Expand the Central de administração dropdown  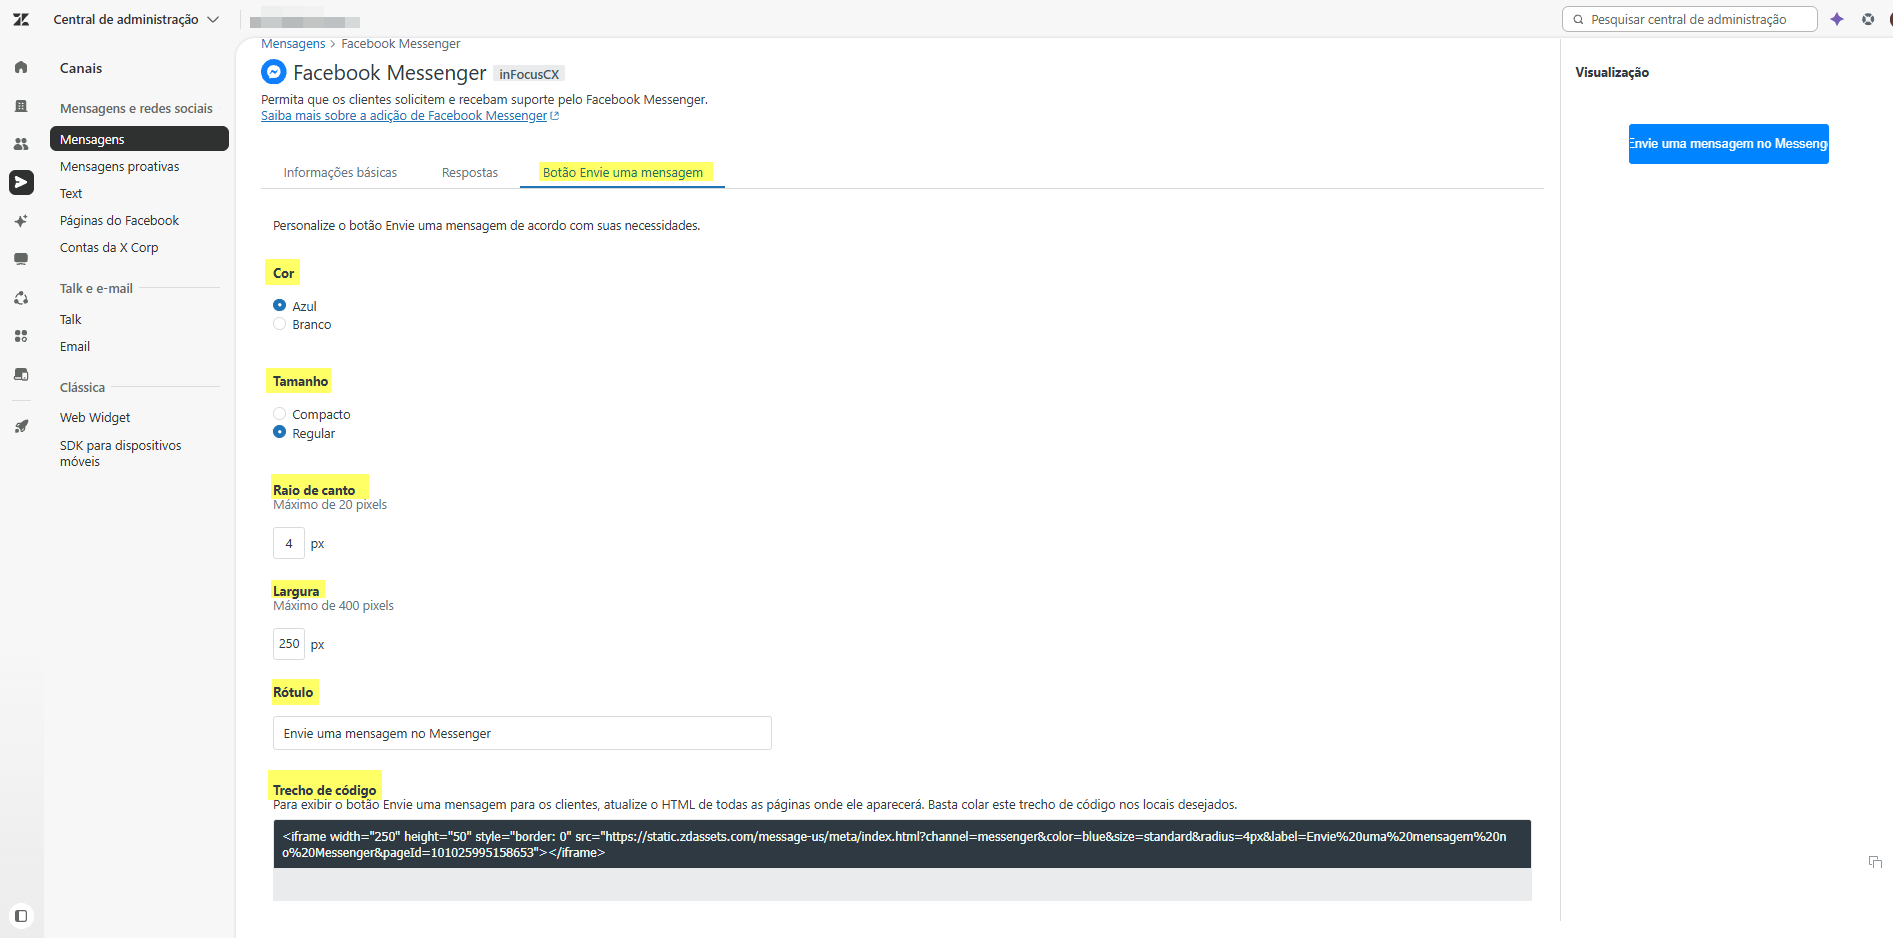(136, 19)
